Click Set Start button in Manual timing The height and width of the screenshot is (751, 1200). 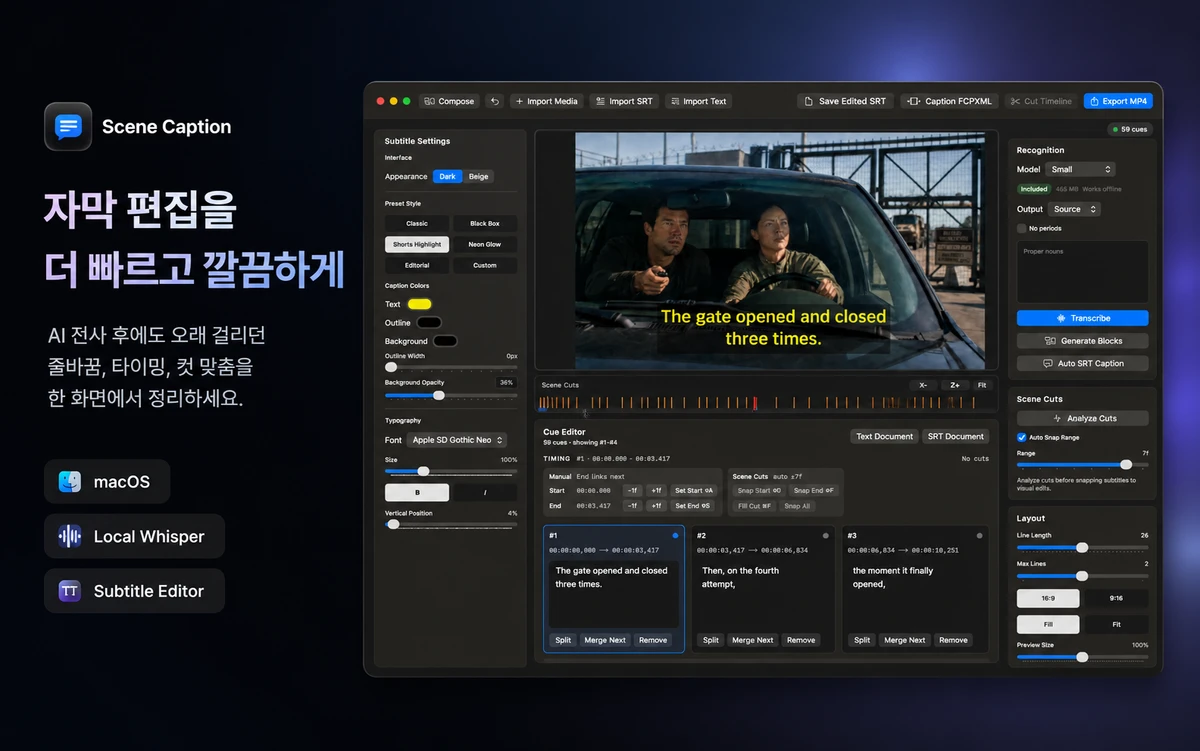[x=694, y=491]
